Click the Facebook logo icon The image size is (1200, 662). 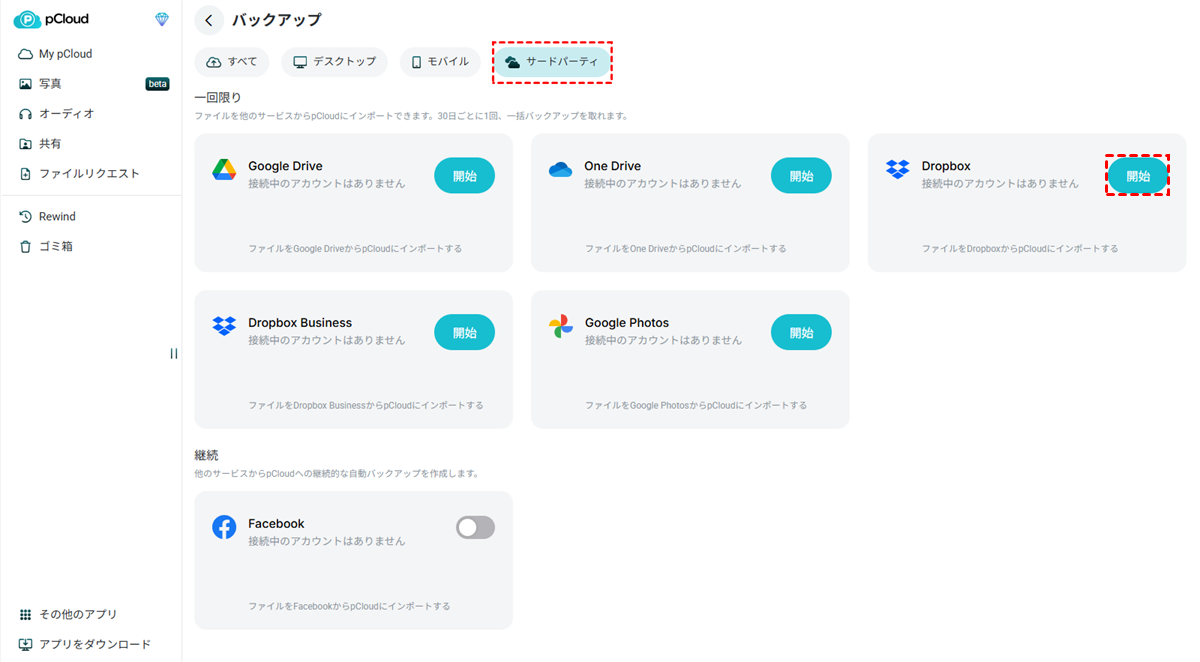[224, 527]
